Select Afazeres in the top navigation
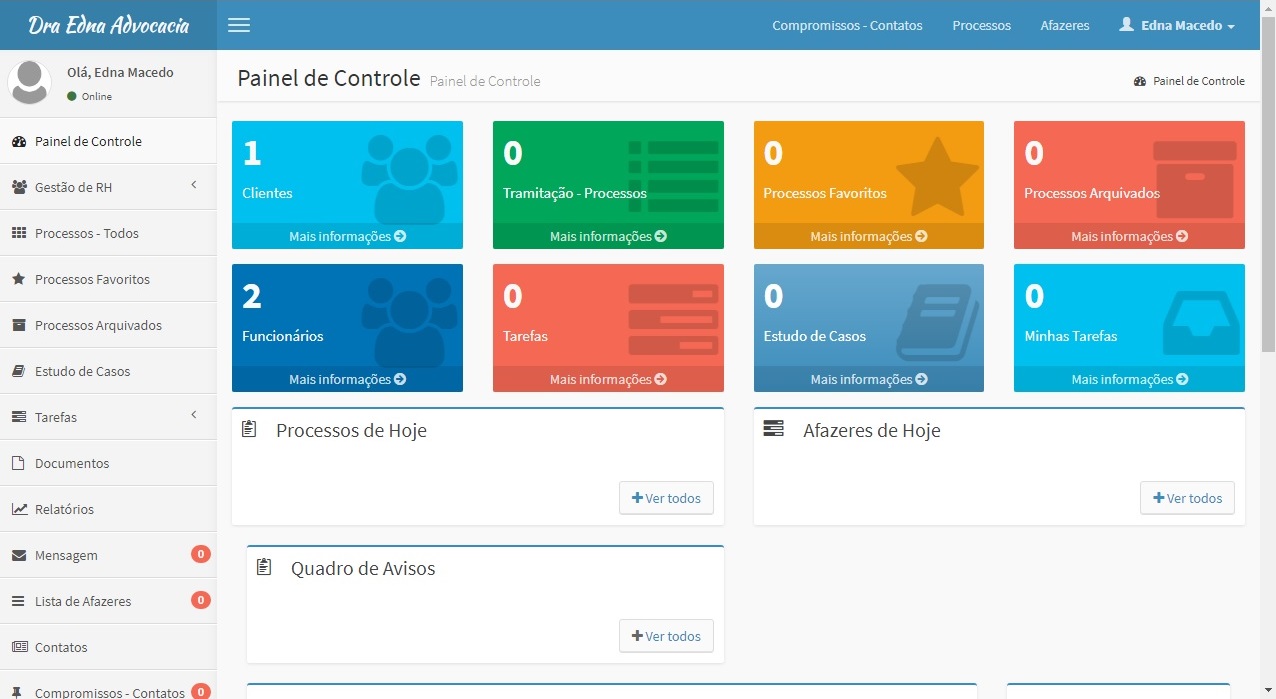This screenshot has height=699, width=1276. pos(1064,25)
